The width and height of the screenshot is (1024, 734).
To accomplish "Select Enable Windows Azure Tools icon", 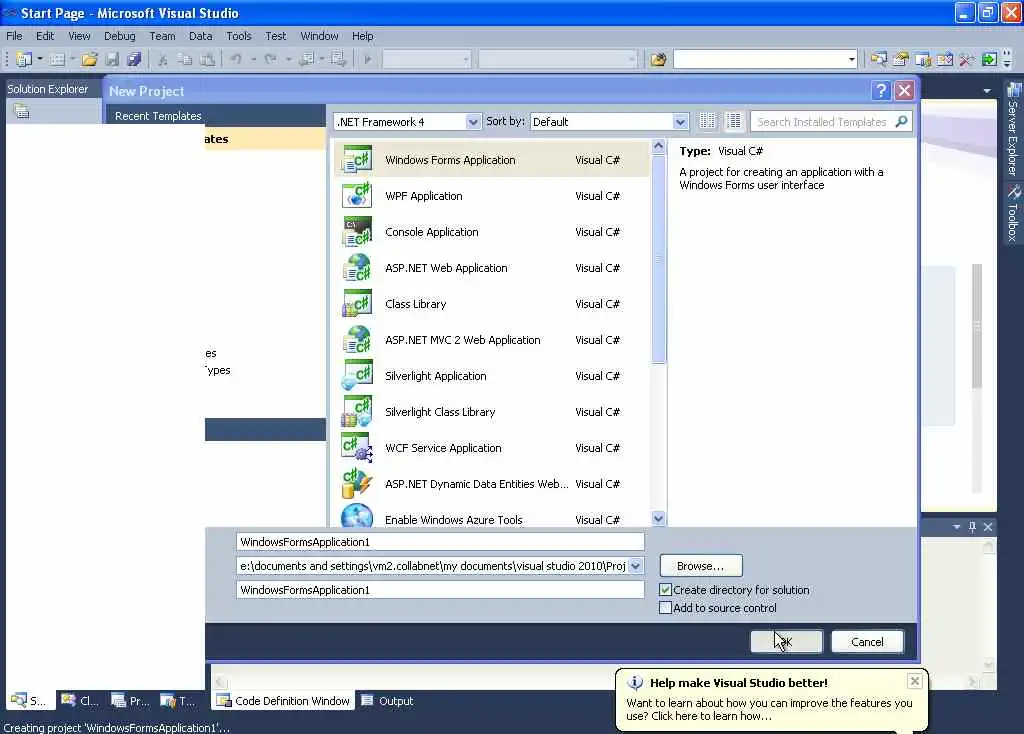I will coord(357,516).
